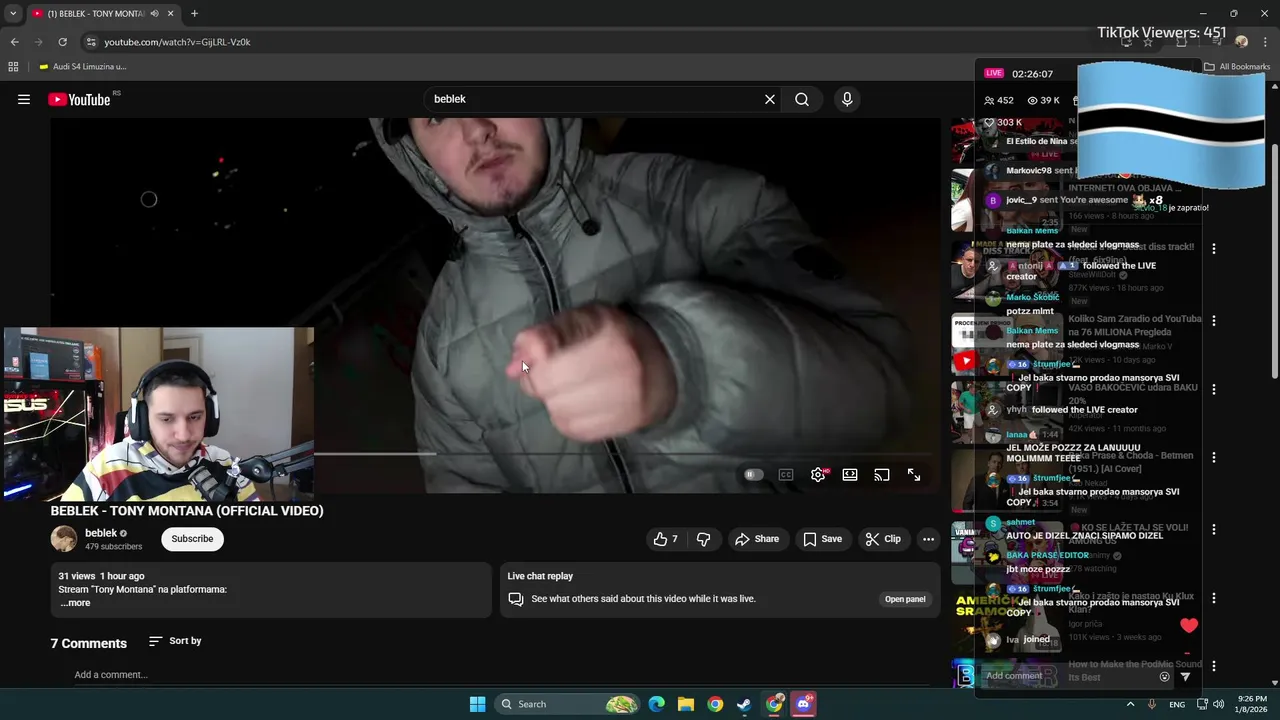Reload the YouTube page
Screen dimensions: 1280x720
coord(62,42)
